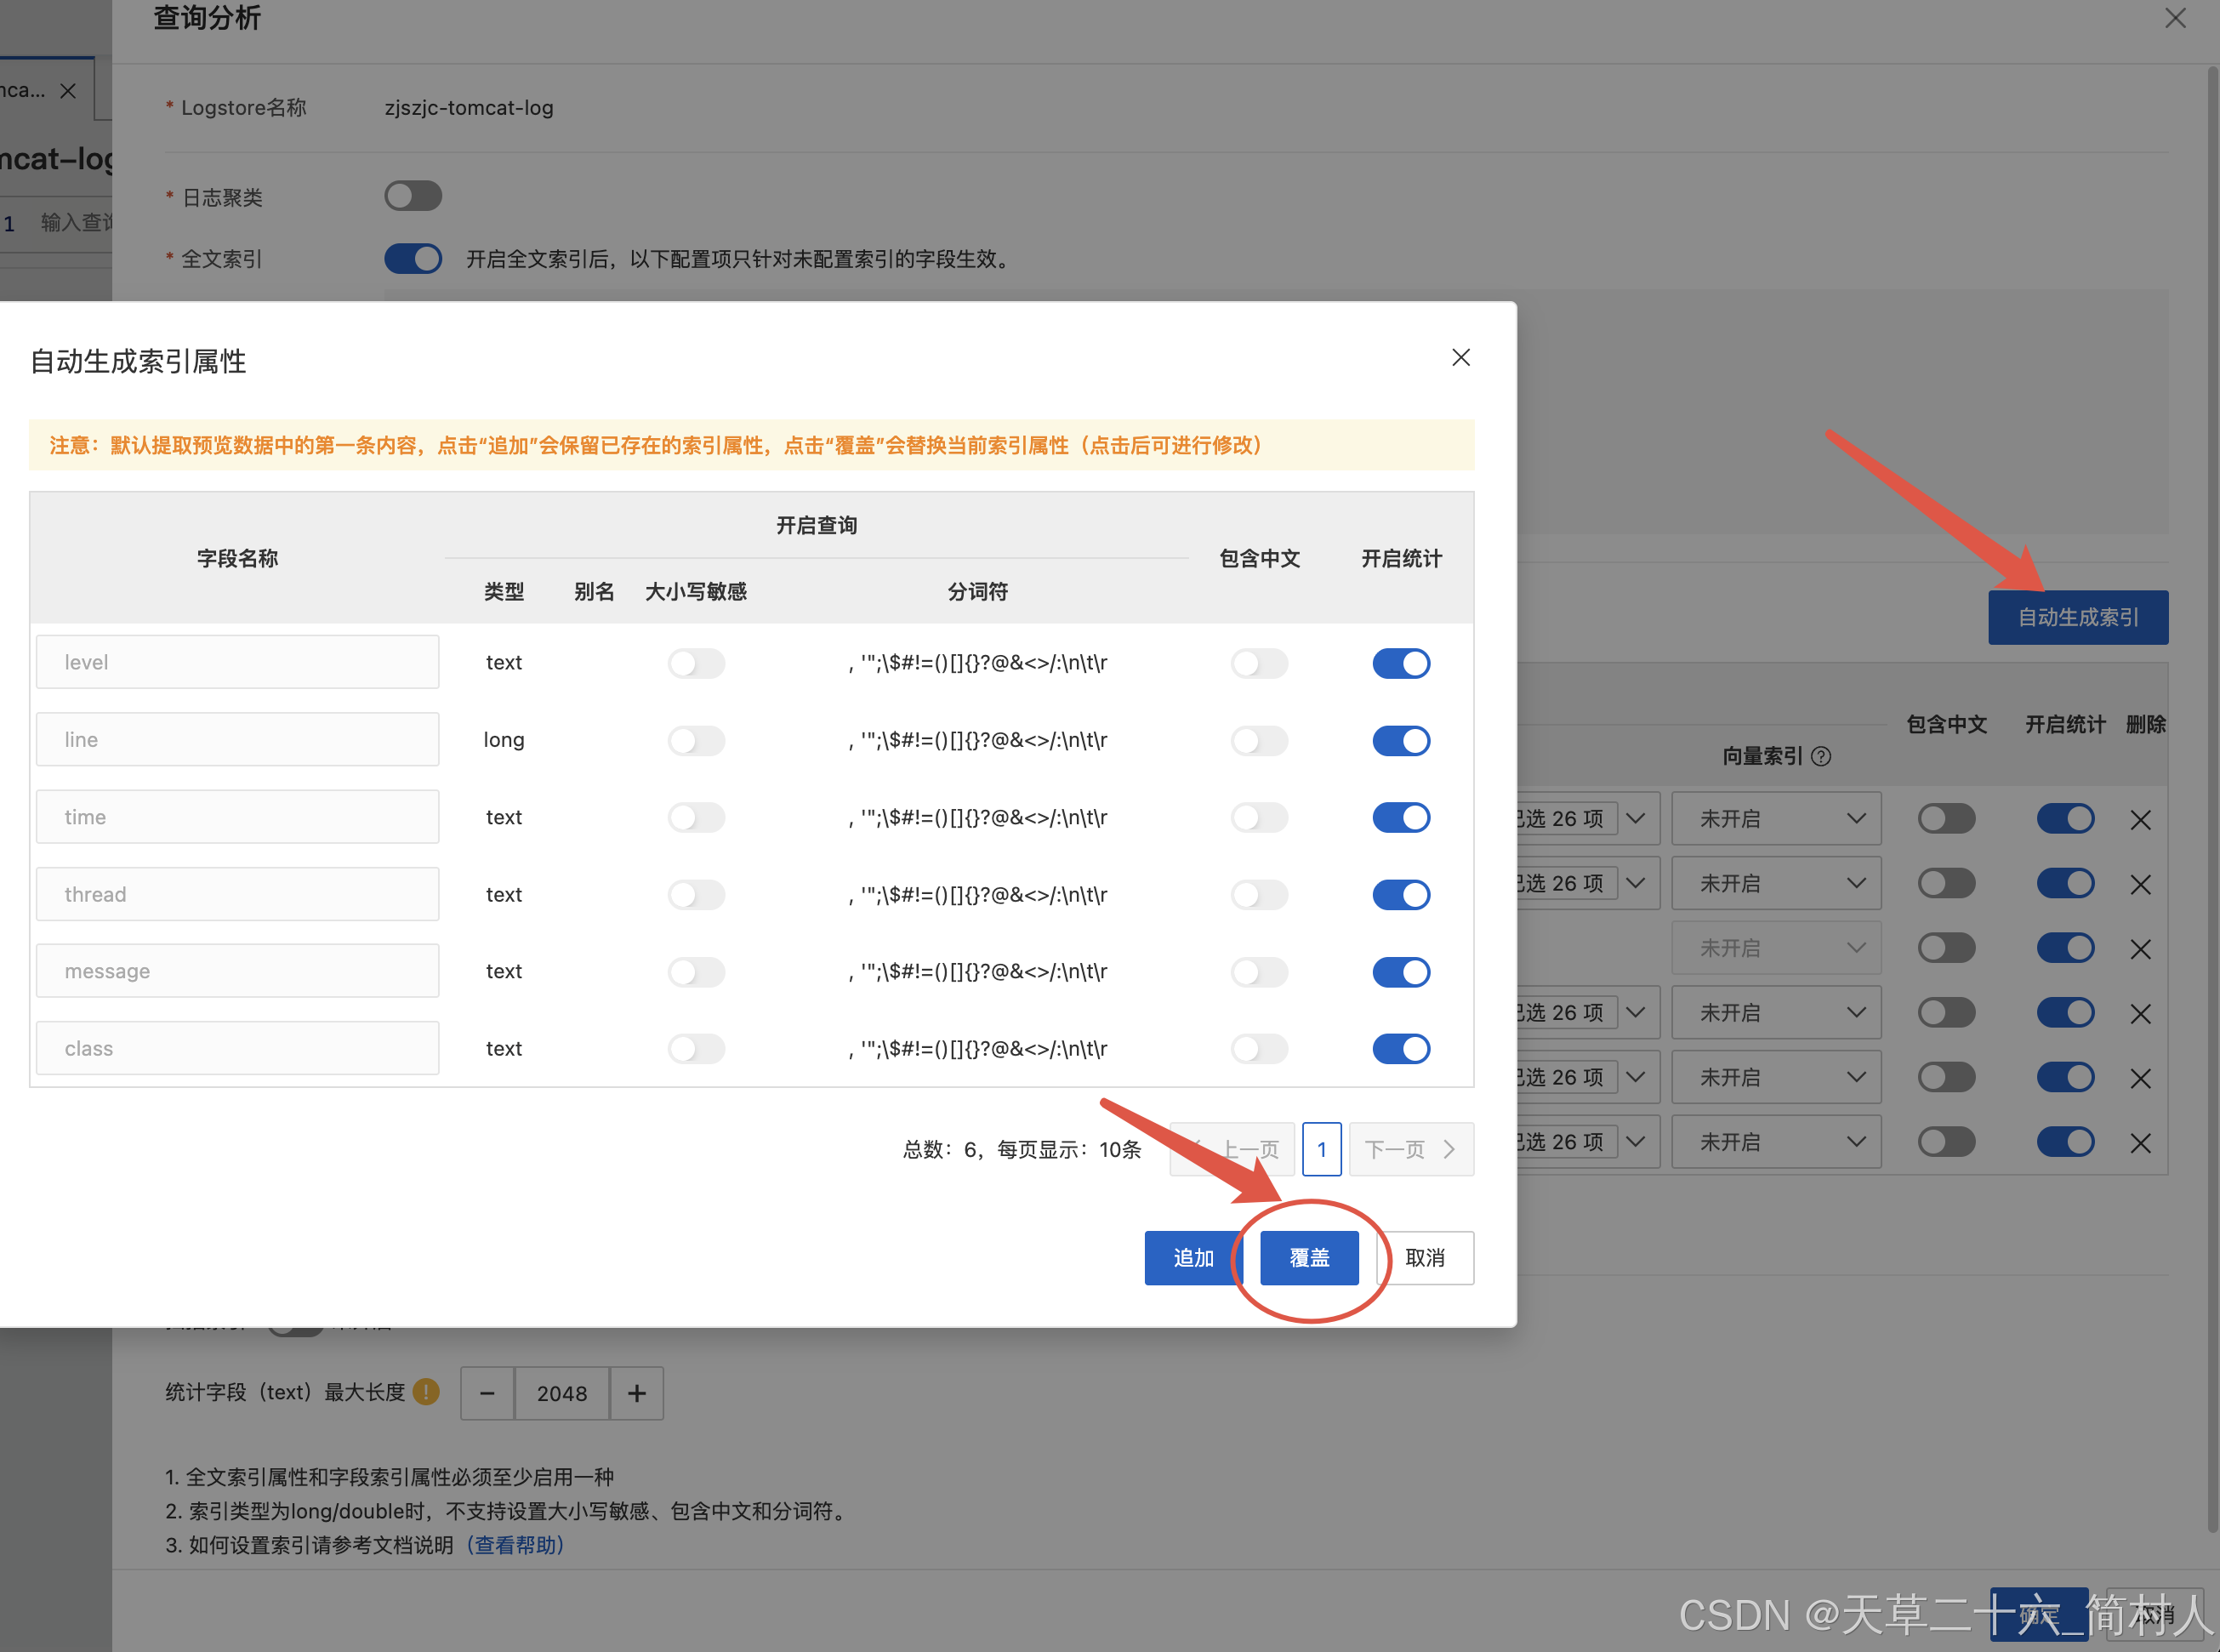This screenshot has height=1652, width=2220.
Task: Expand first row 已选 26 项 dropdown
Action: (x=1636, y=819)
